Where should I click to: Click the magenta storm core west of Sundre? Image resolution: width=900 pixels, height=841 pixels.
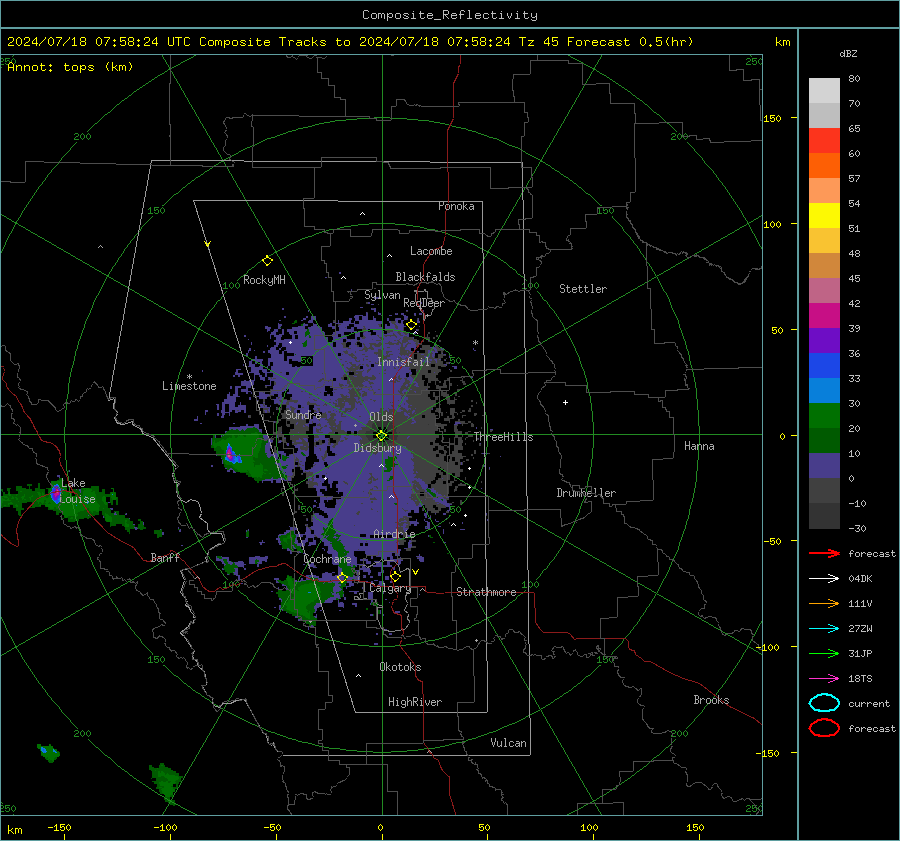230,454
